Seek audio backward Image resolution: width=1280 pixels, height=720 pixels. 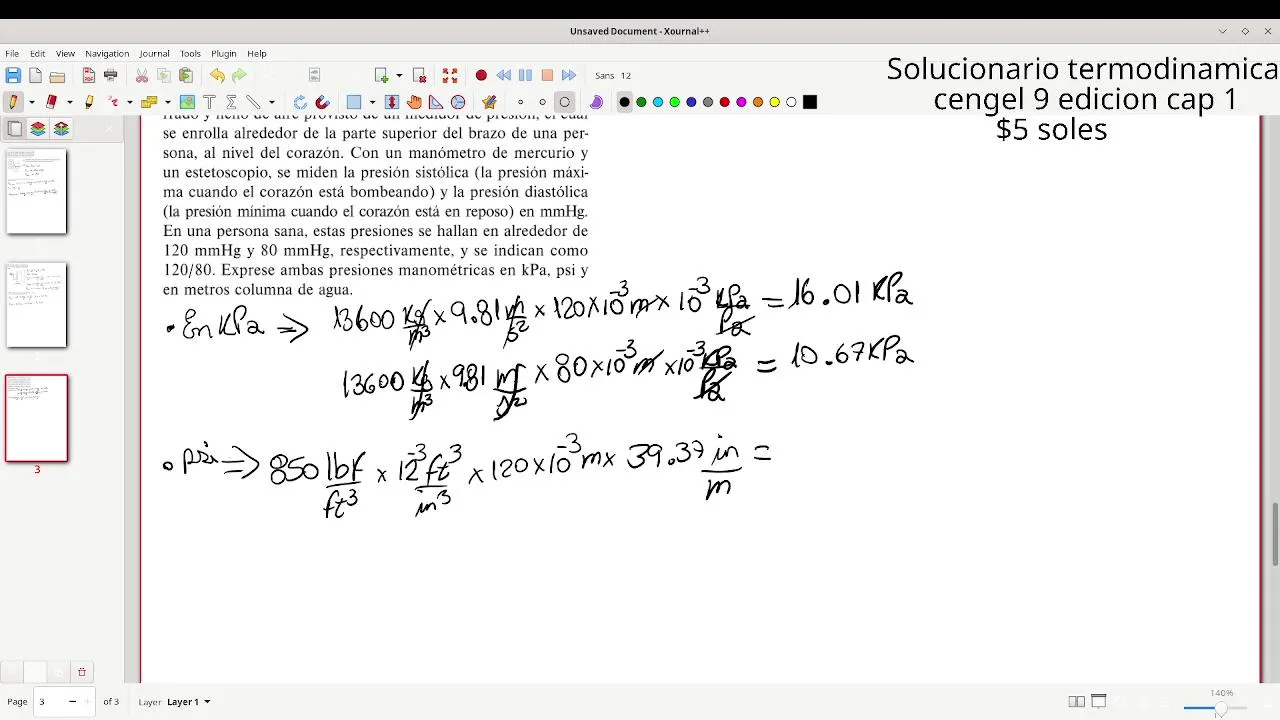[503, 75]
